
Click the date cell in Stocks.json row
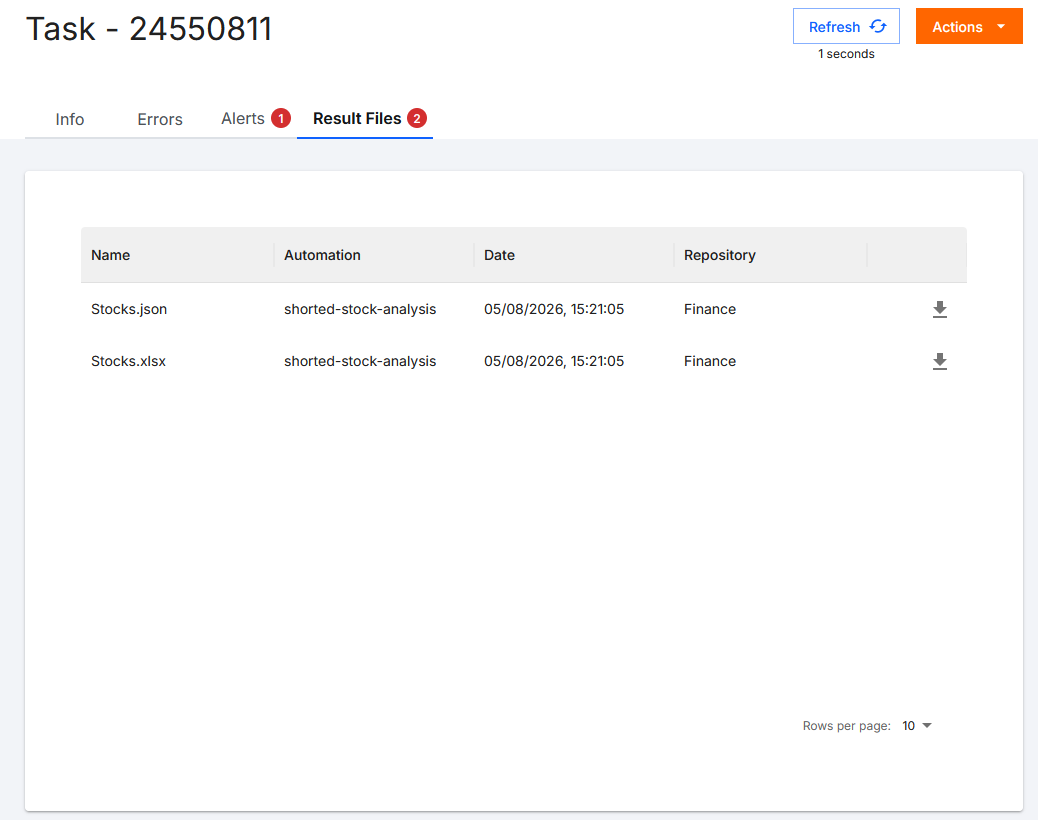(x=554, y=309)
